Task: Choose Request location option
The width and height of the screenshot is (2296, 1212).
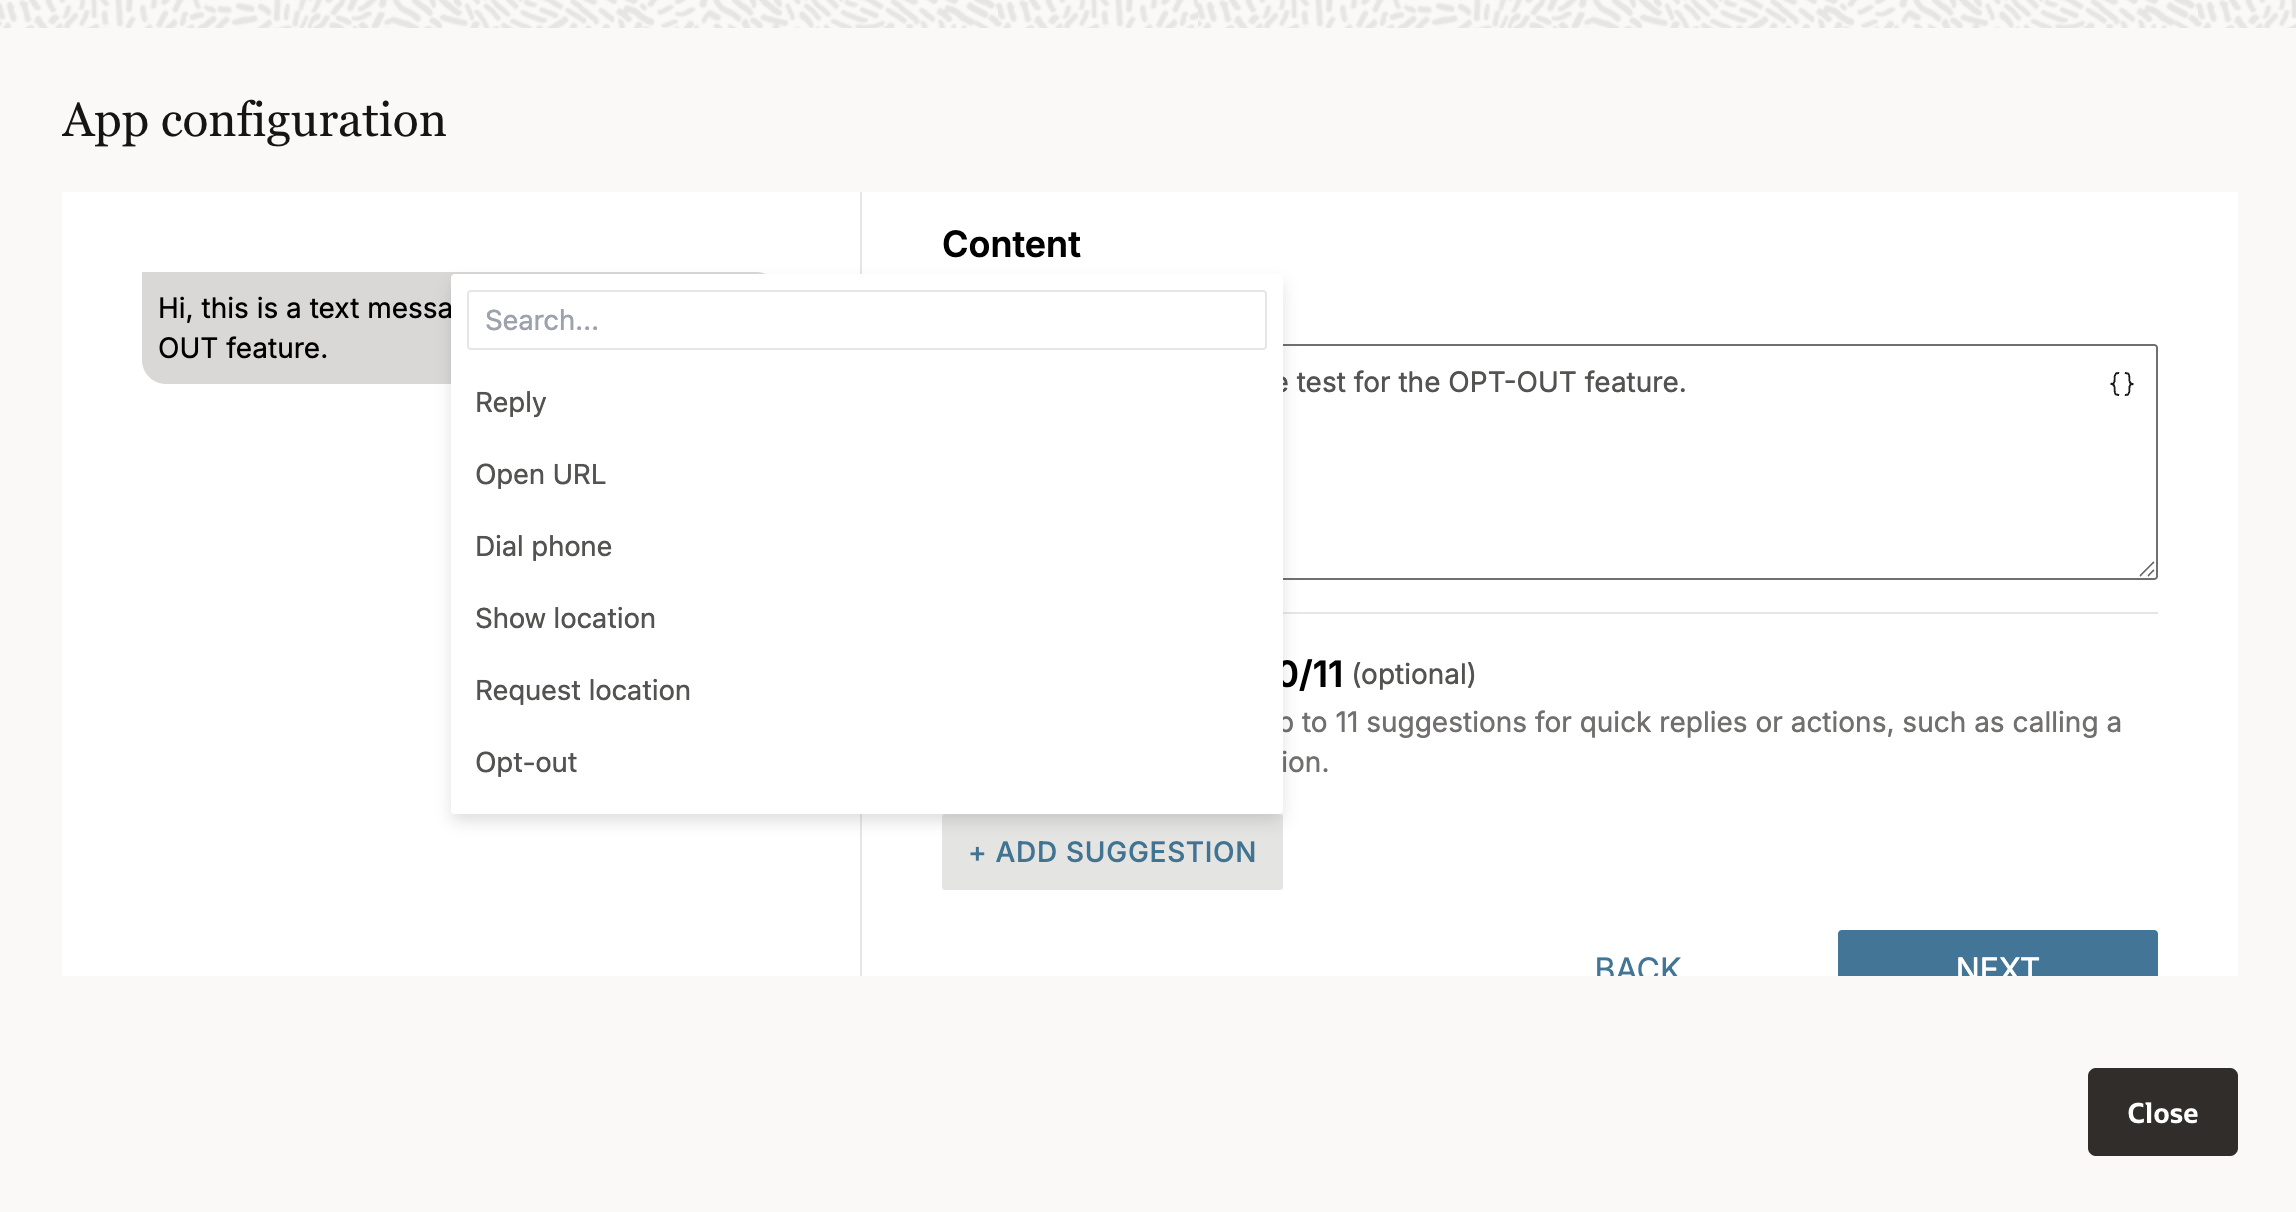Action: [x=582, y=690]
